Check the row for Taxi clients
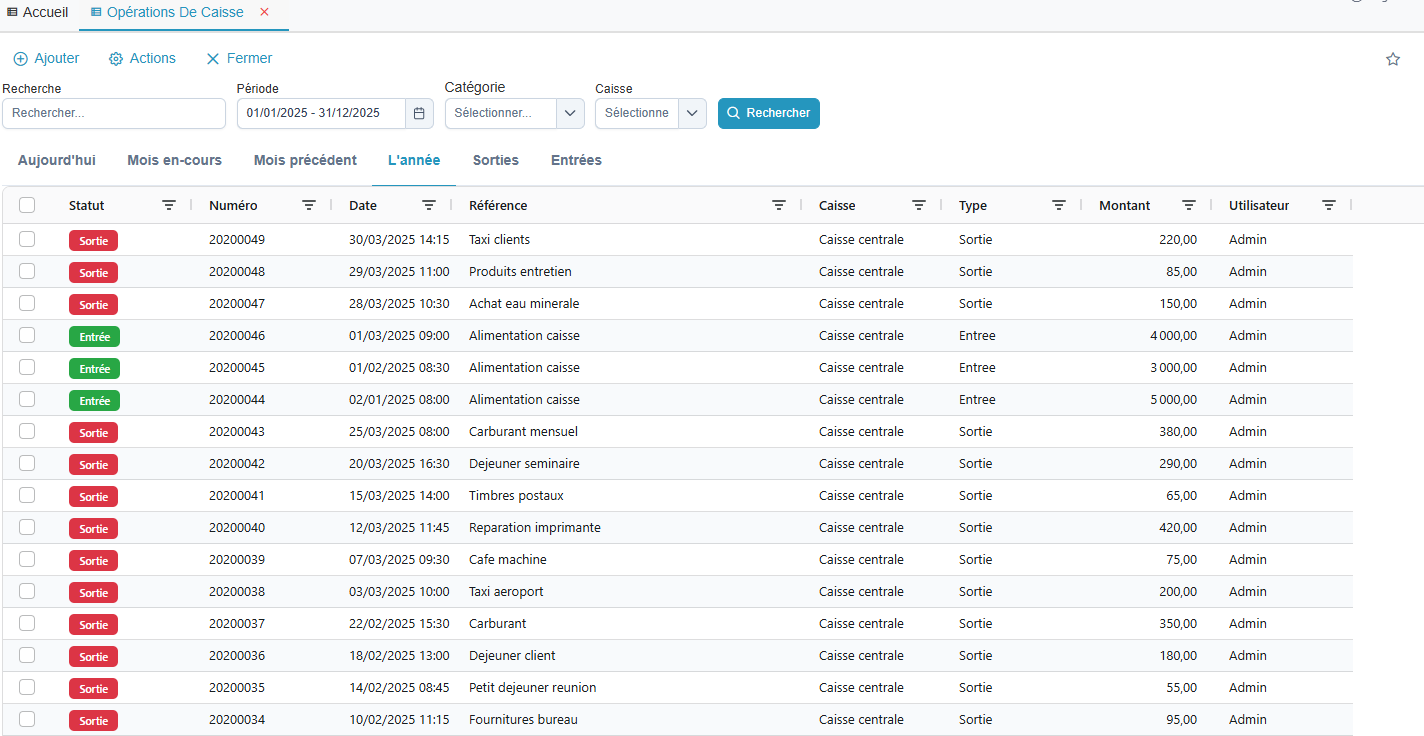Screen dimensions: 1424x736 (x=27, y=239)
